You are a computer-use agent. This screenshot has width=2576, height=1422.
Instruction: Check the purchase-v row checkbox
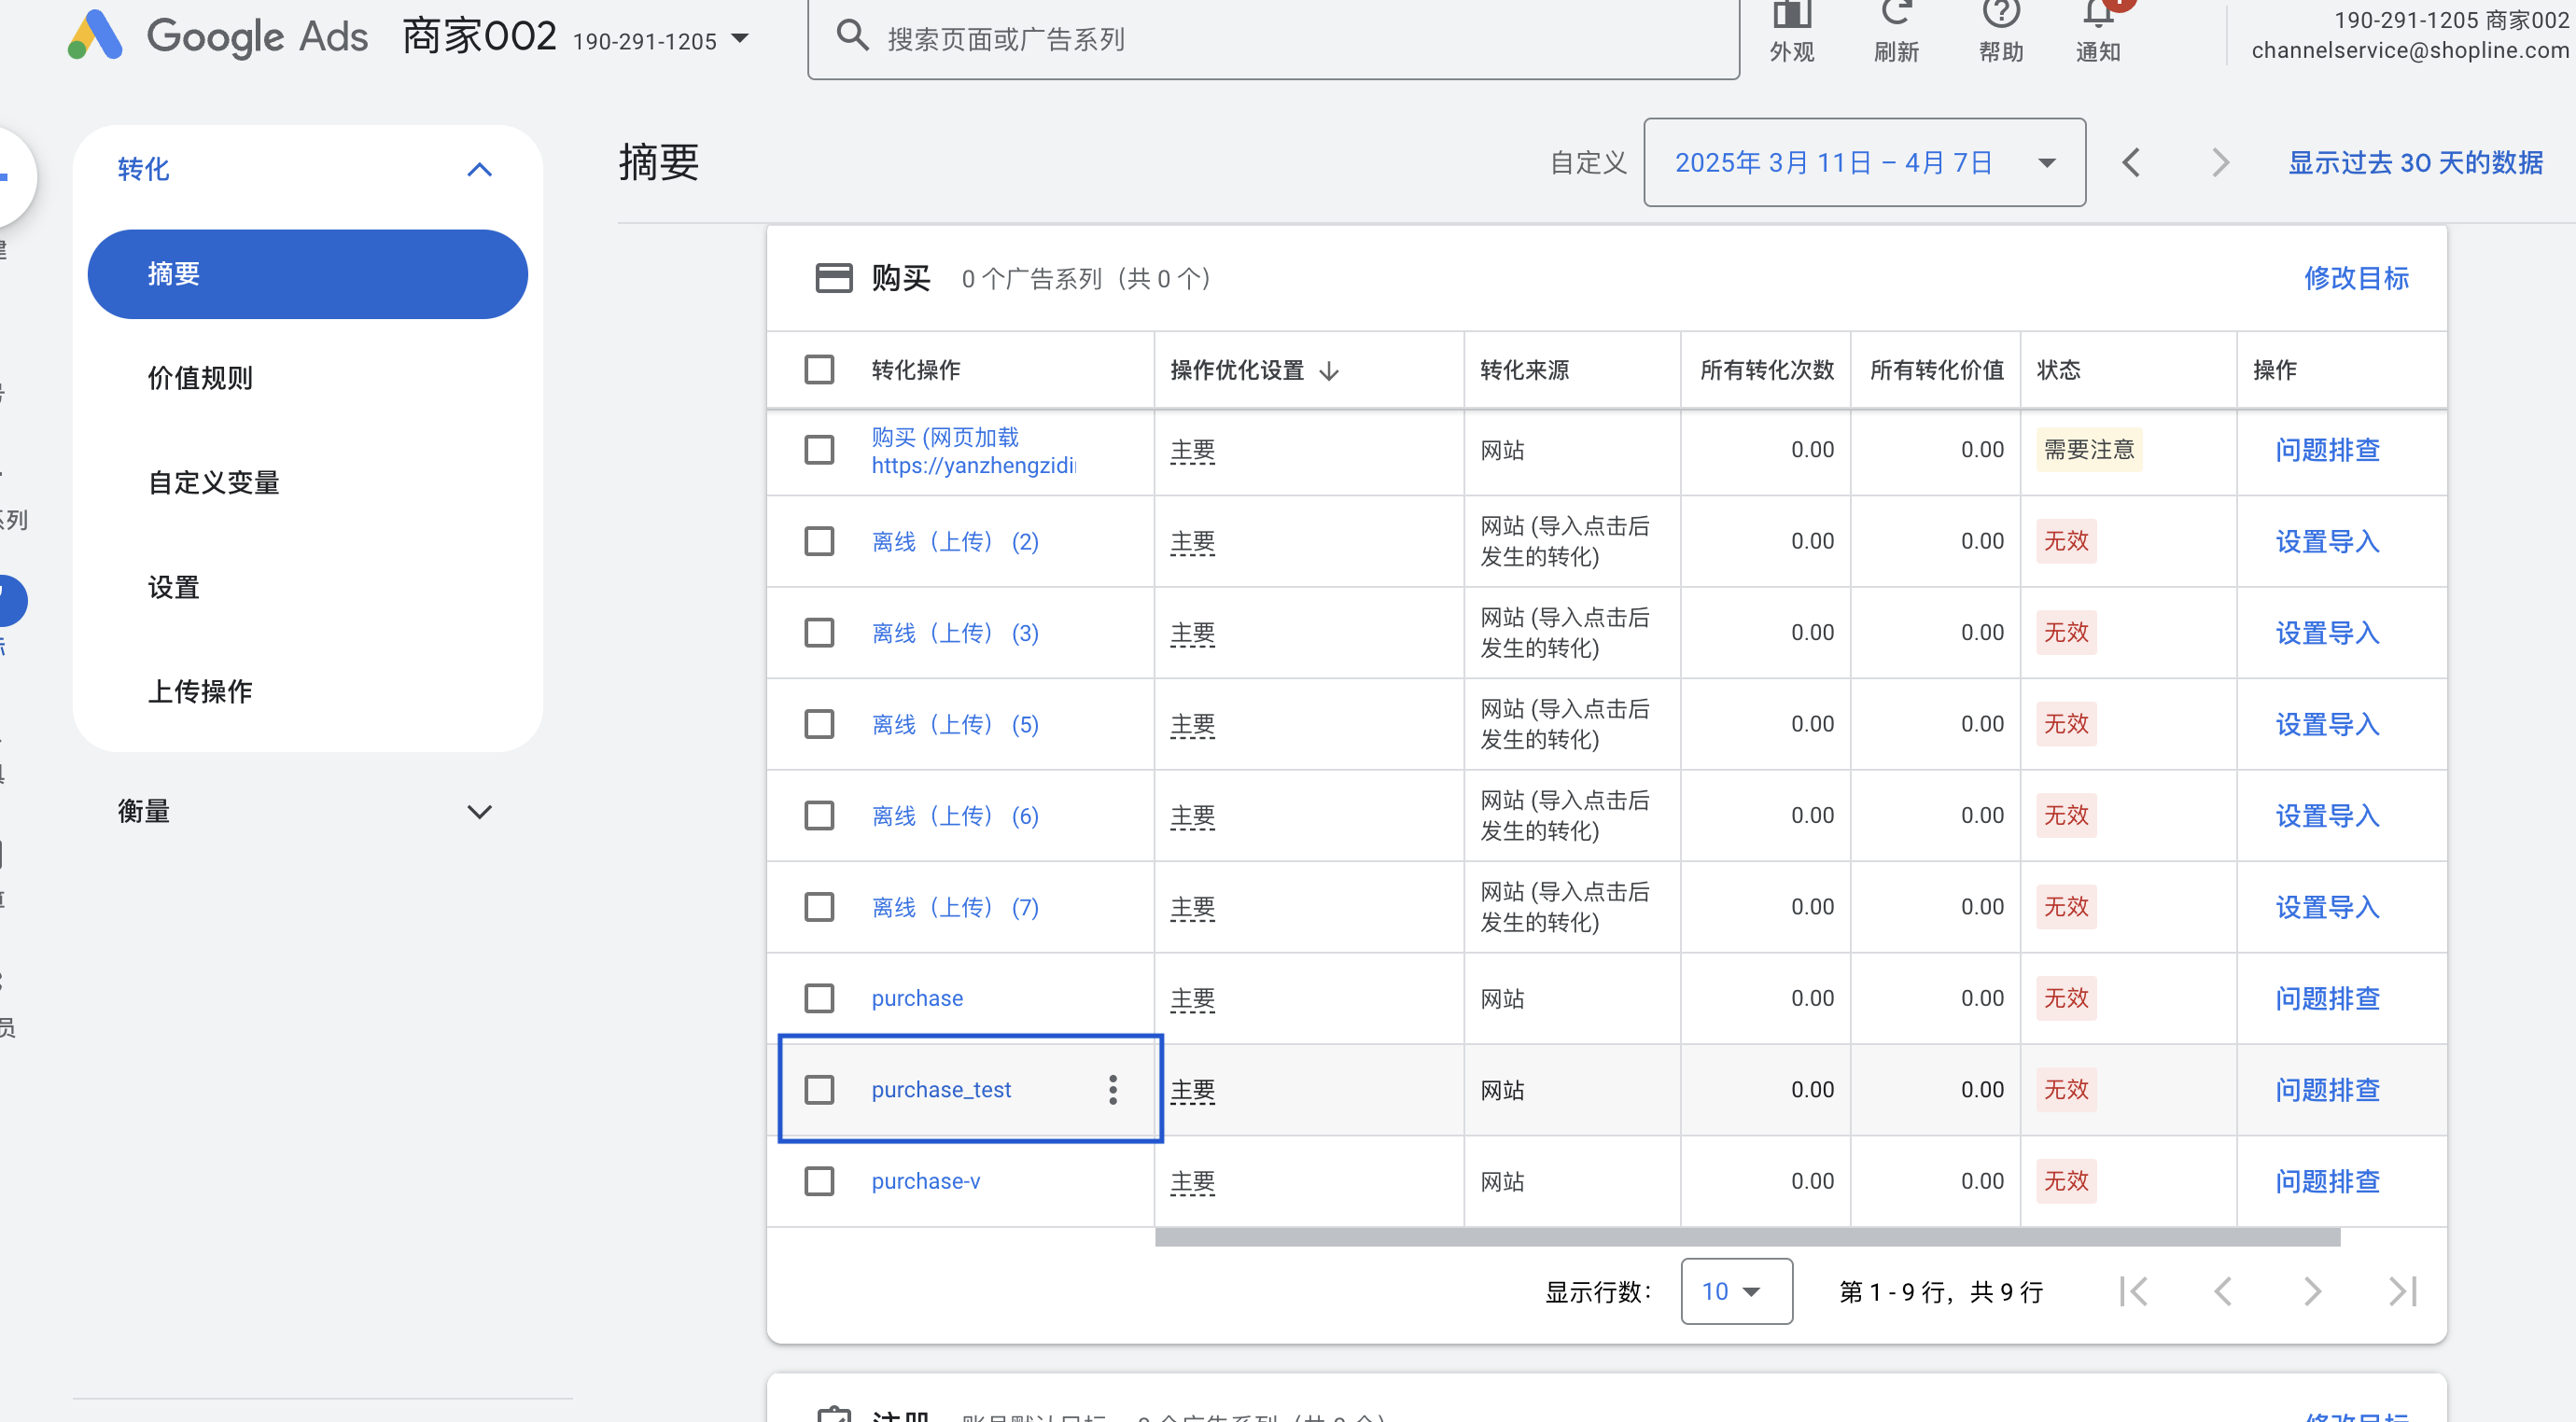(x=819, y=1181)
